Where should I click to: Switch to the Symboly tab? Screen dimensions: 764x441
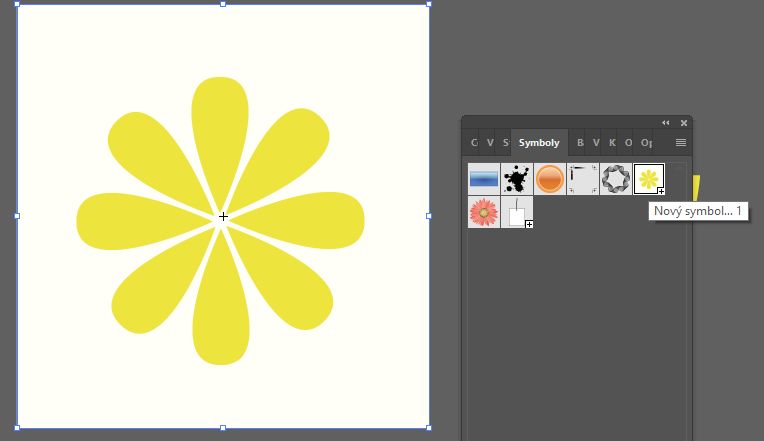(539, 143)
